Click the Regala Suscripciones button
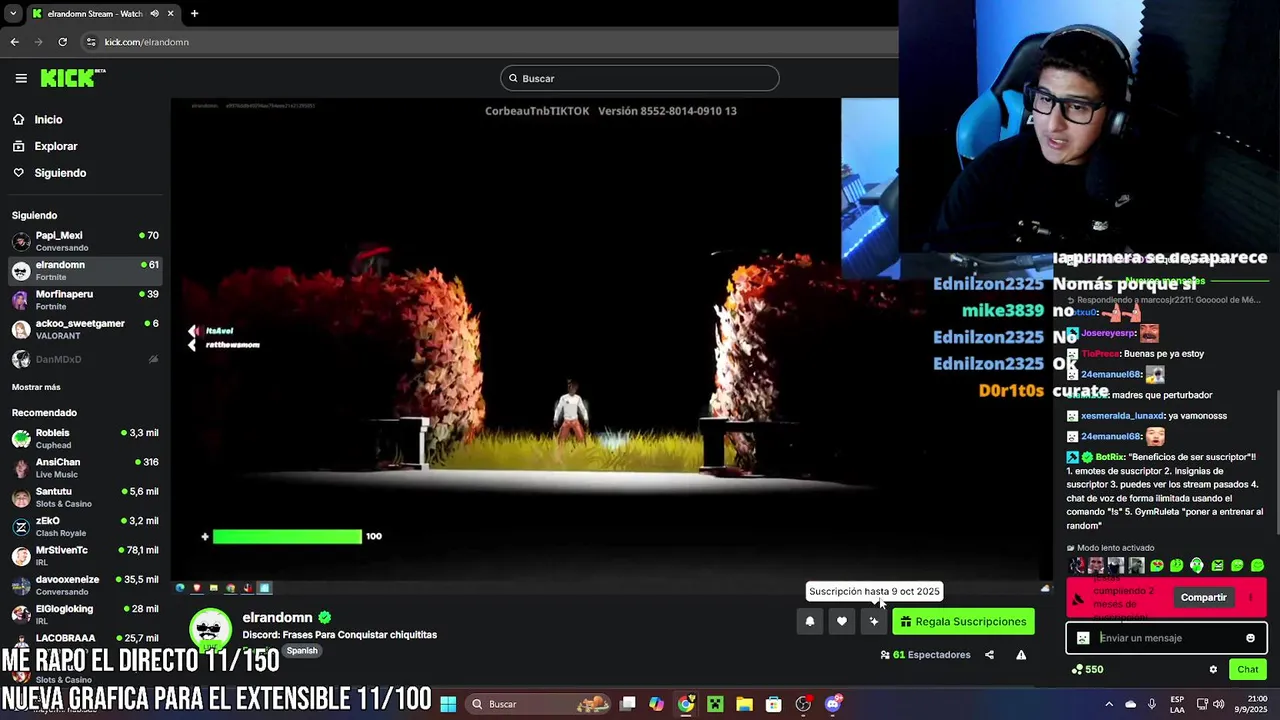This screenshot has width=1280, height=720. (x=963, y=621)
